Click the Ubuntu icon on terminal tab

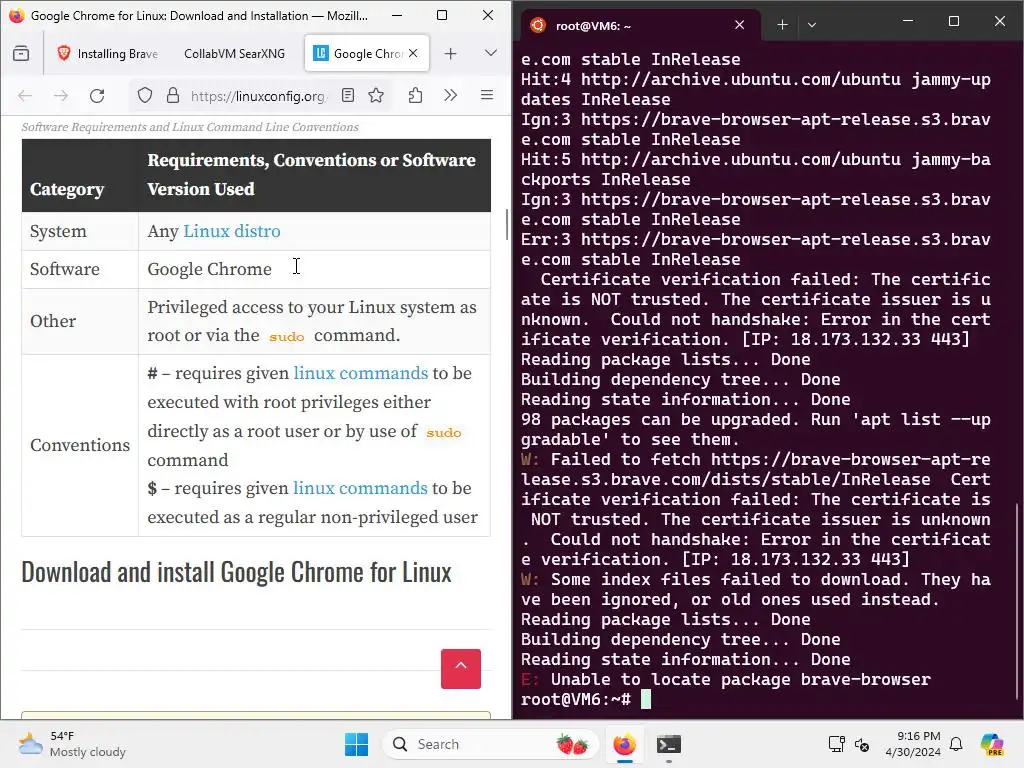tap(538, 25)
